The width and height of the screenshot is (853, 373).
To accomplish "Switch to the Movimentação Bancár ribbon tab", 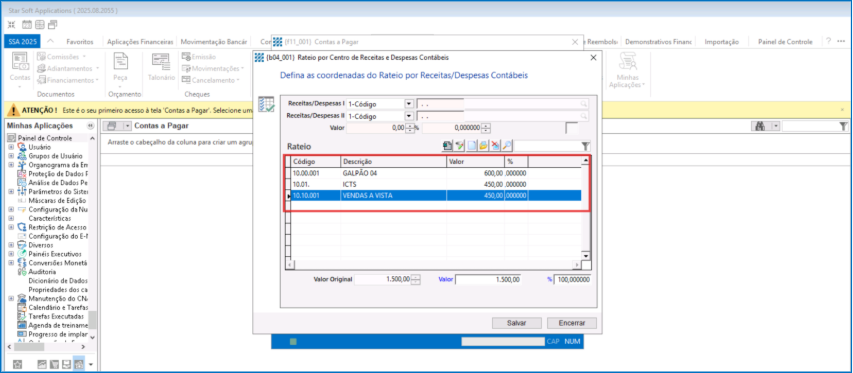I will click(x=213, y=42).
